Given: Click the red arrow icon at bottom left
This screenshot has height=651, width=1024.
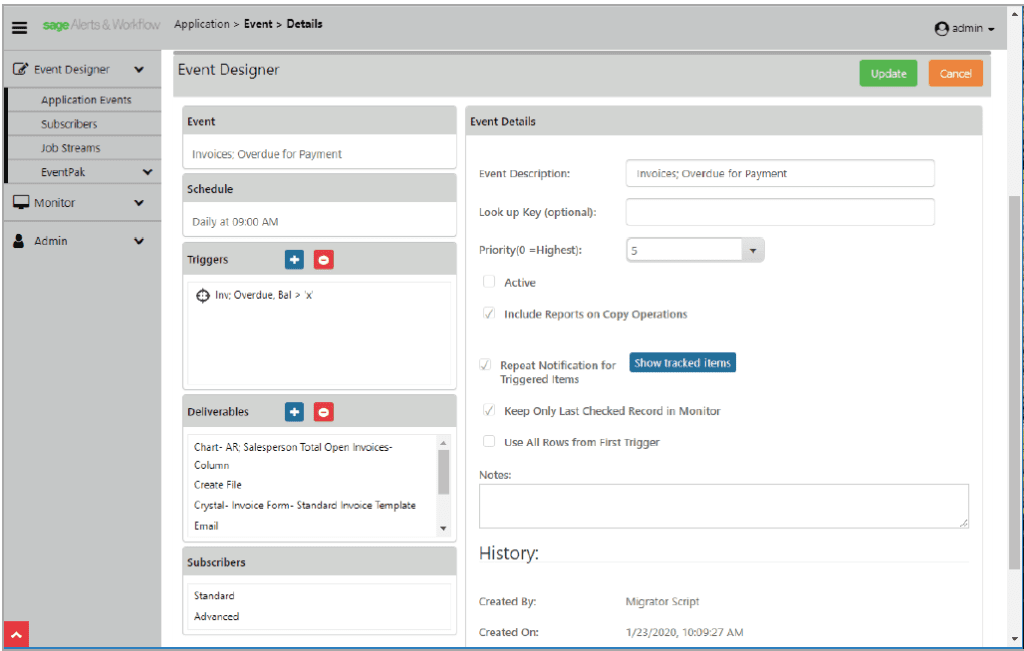Looking at the screenshot, I should 16,635.
